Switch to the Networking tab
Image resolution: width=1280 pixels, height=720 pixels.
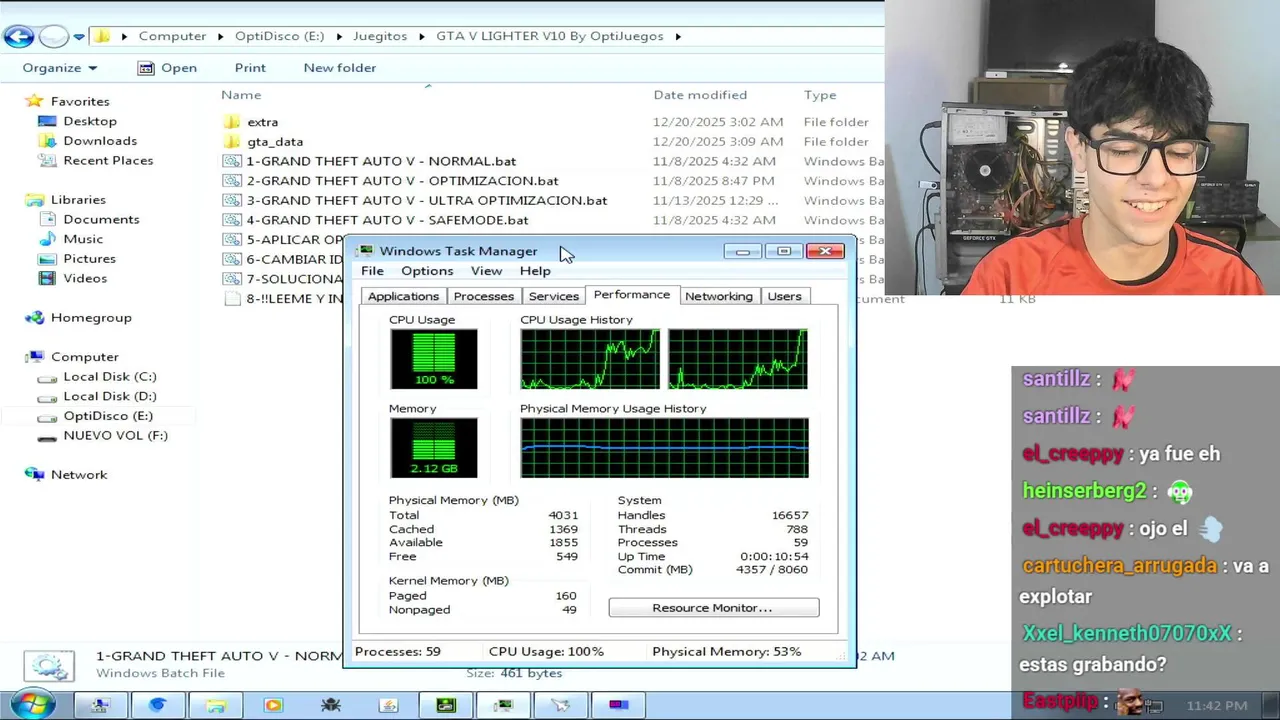click(x=718, y=296)
